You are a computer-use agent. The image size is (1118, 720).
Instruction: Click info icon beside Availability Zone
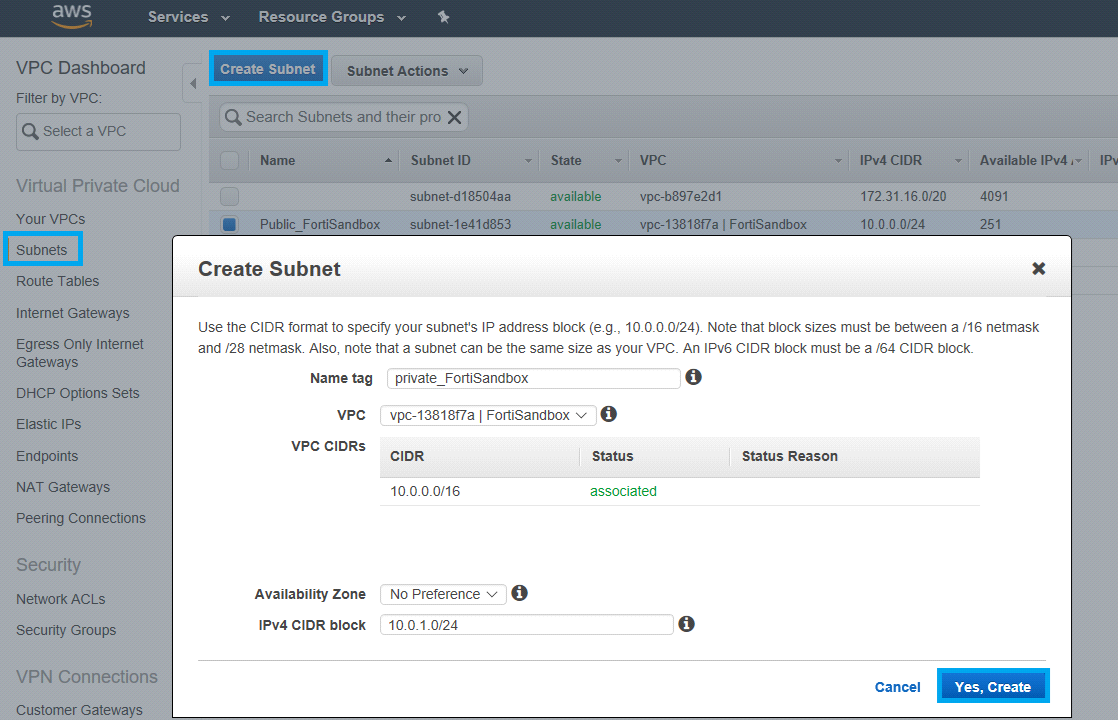point(519,593)
